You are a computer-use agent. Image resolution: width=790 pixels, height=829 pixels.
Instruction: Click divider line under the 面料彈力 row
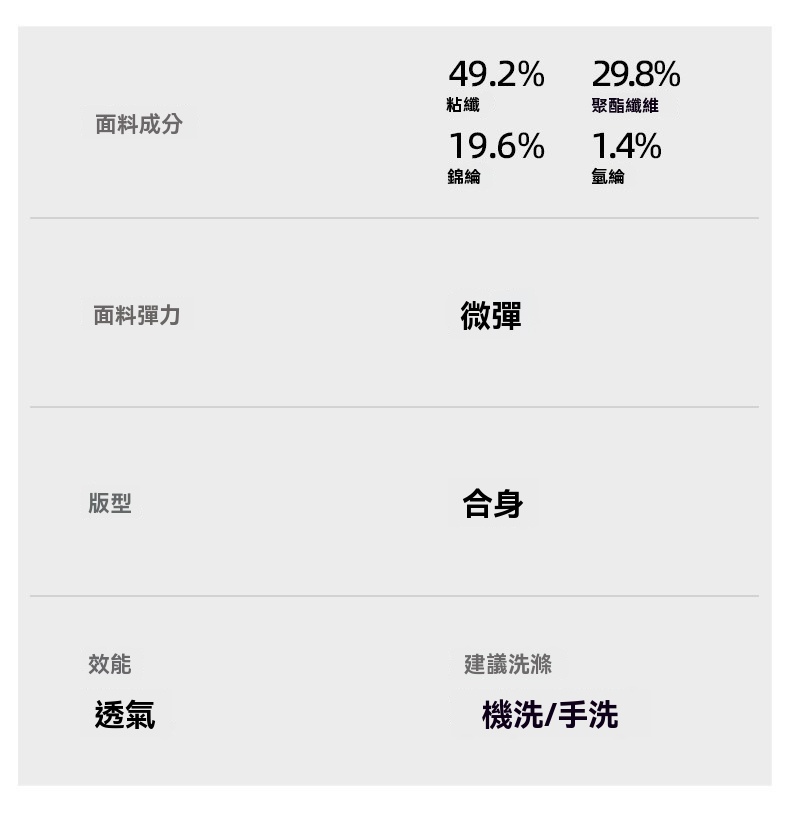coord(394,407)
